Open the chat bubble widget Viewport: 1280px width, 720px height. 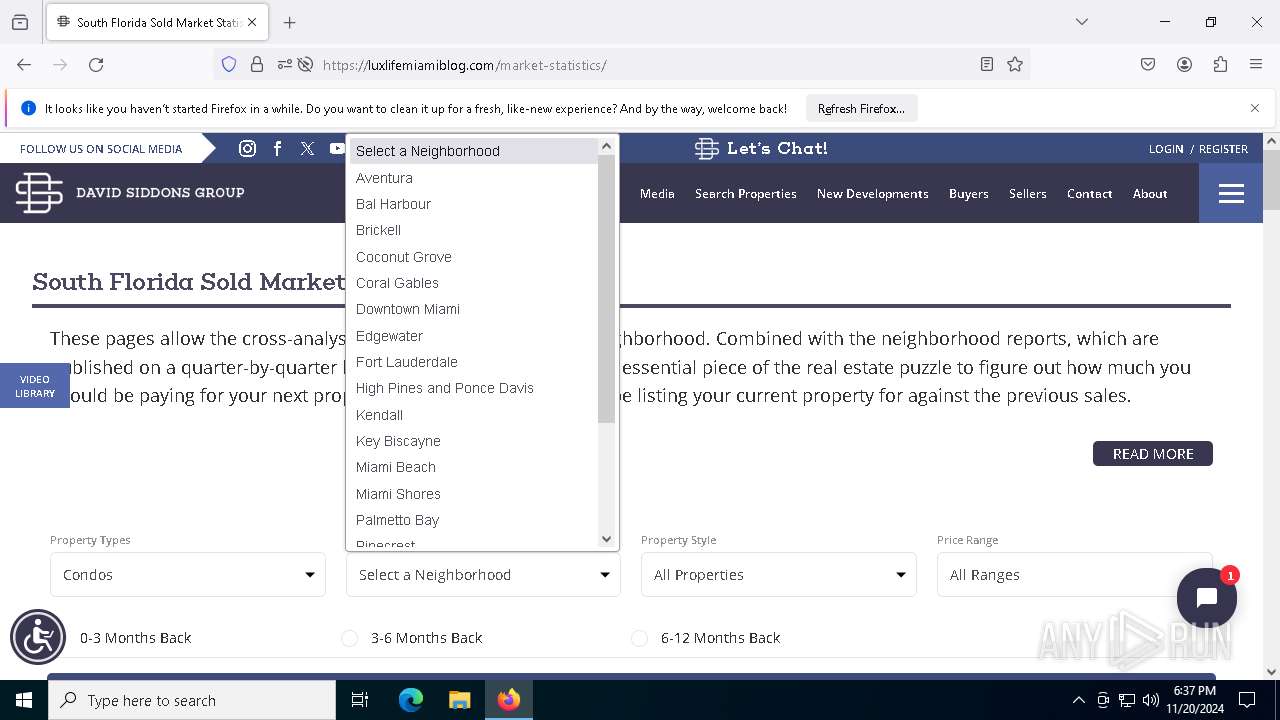pyautogui.click(x=1207, y=598)
